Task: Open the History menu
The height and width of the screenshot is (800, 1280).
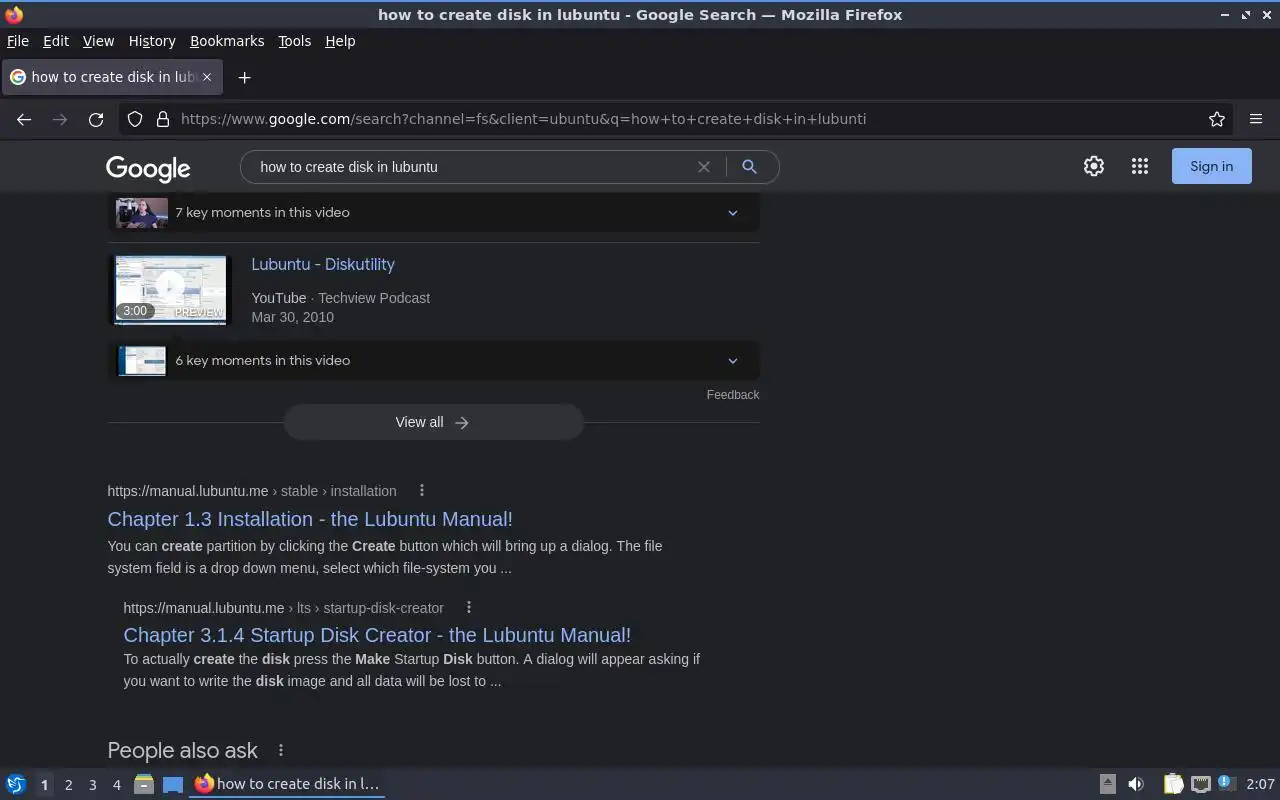Action: tap(152, 41)
